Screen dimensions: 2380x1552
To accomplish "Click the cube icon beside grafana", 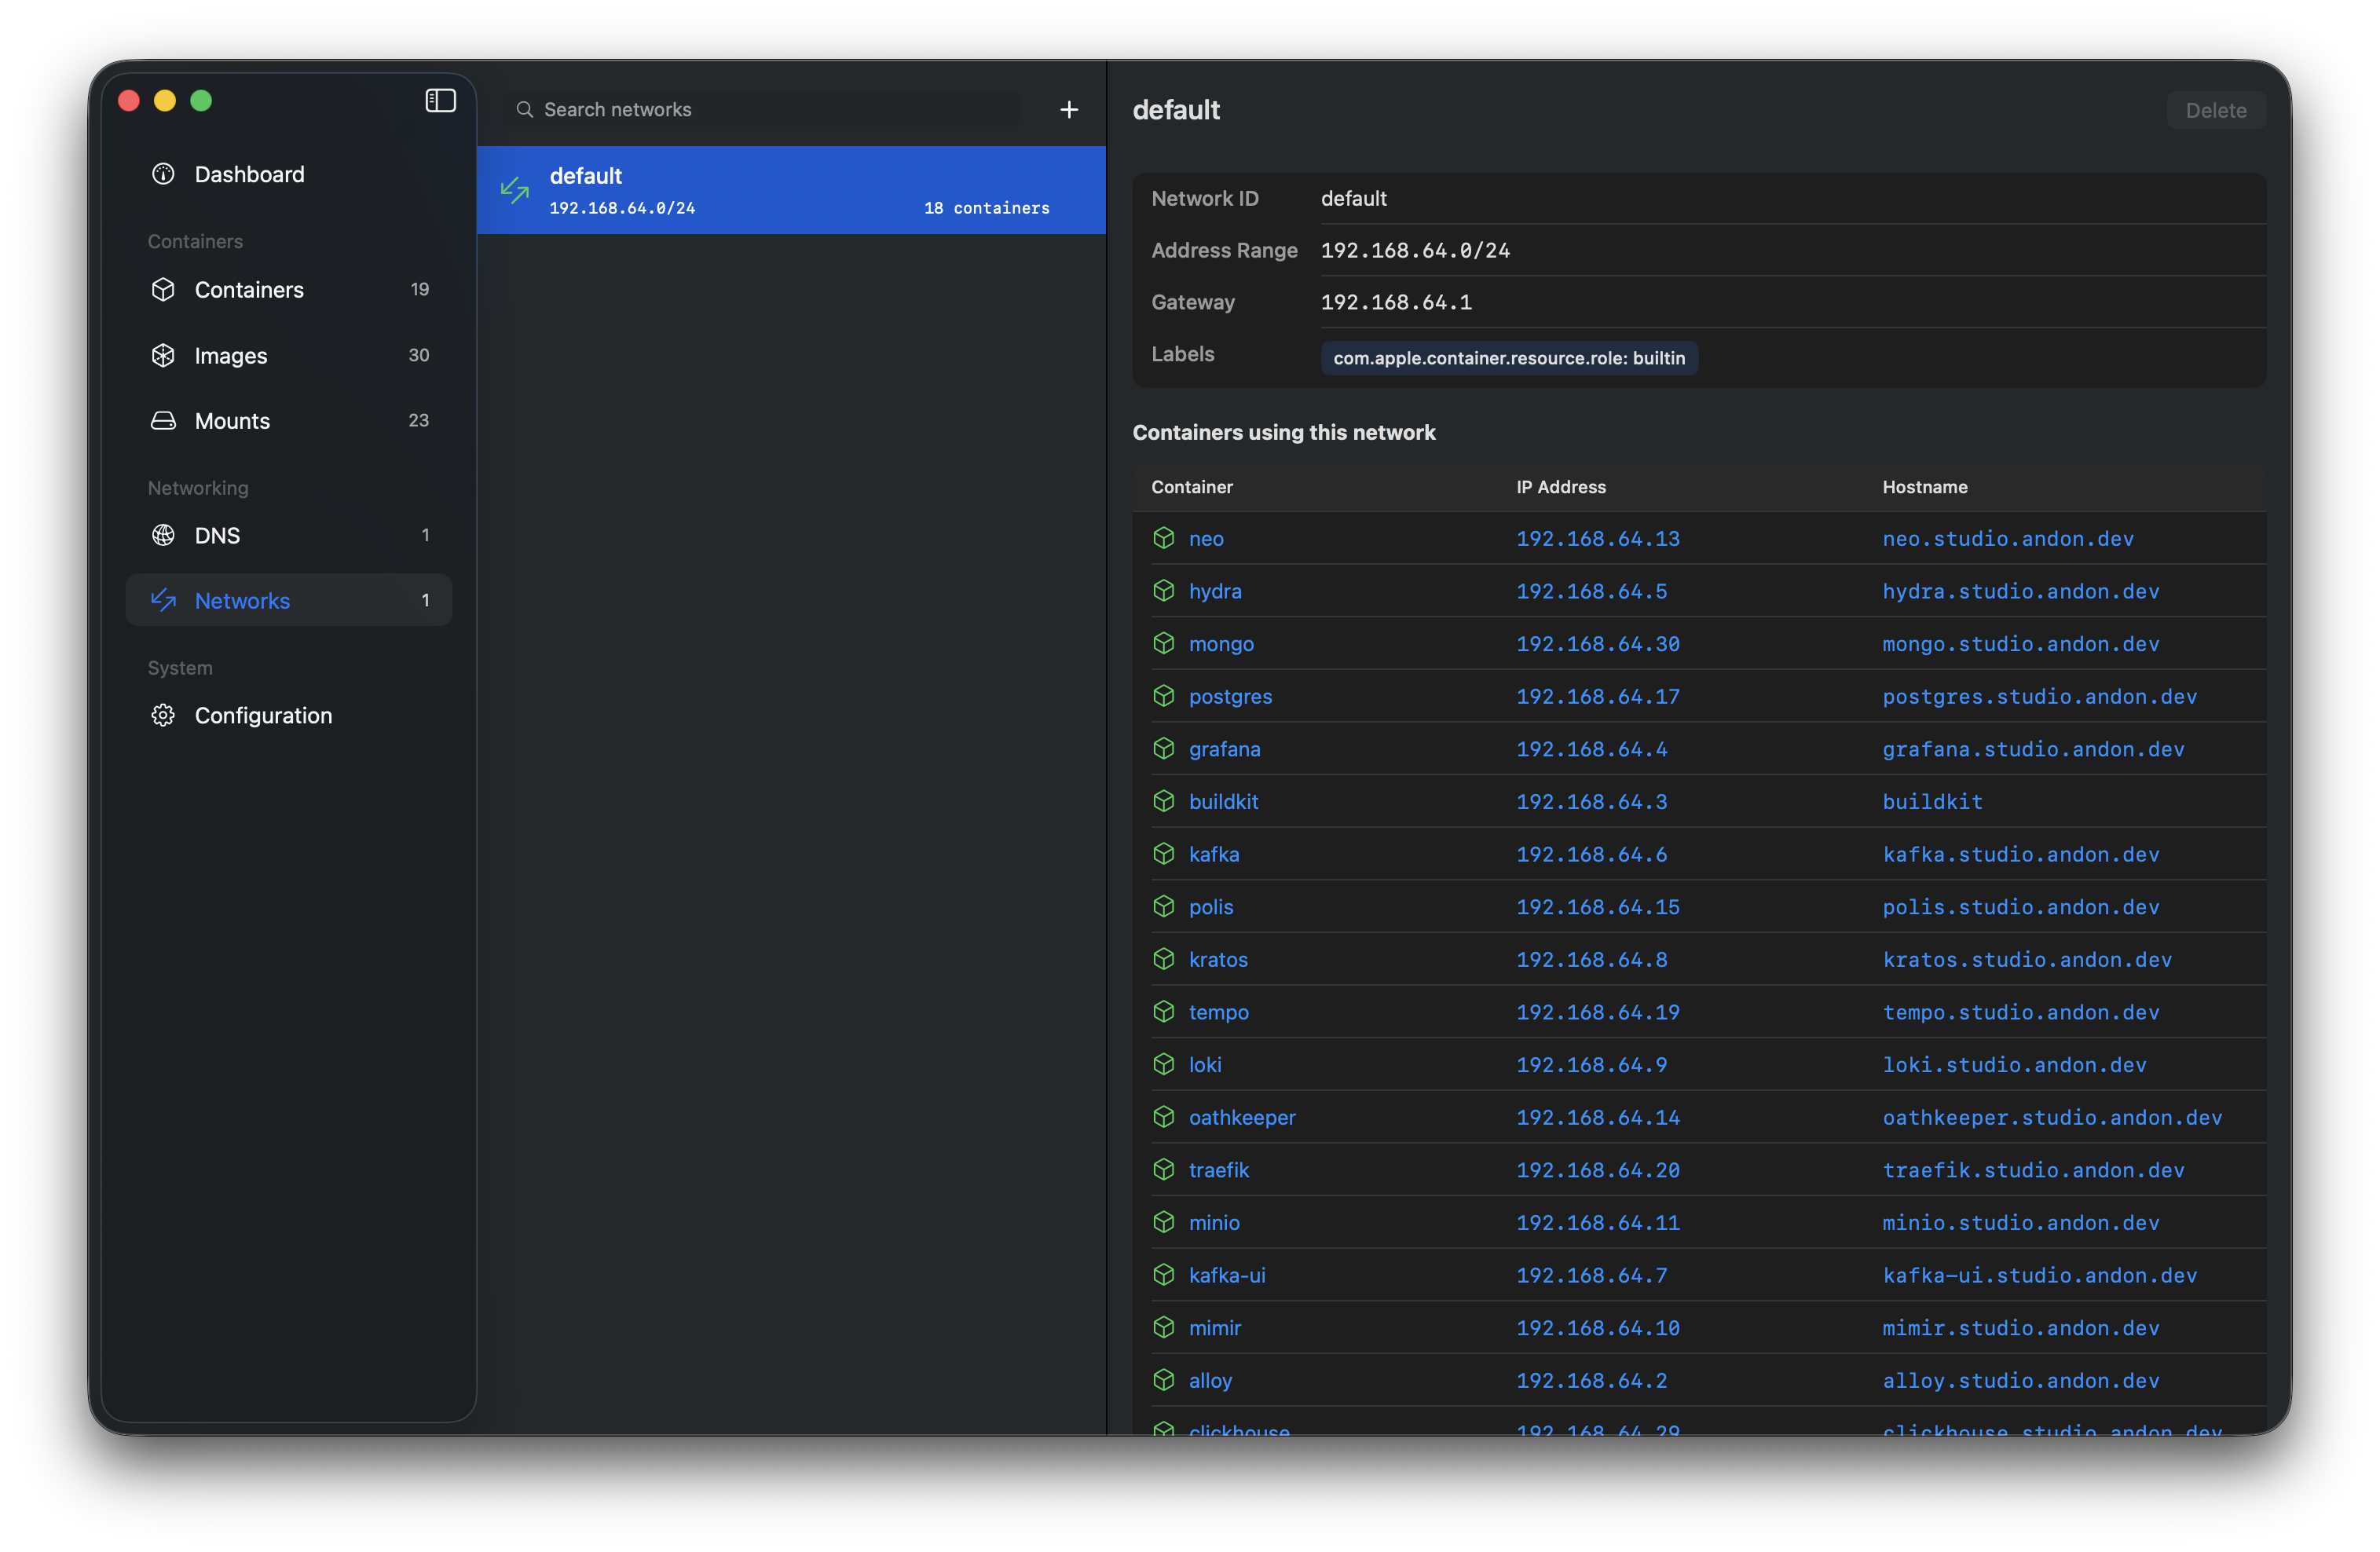I will click(x=1164, y=749).
